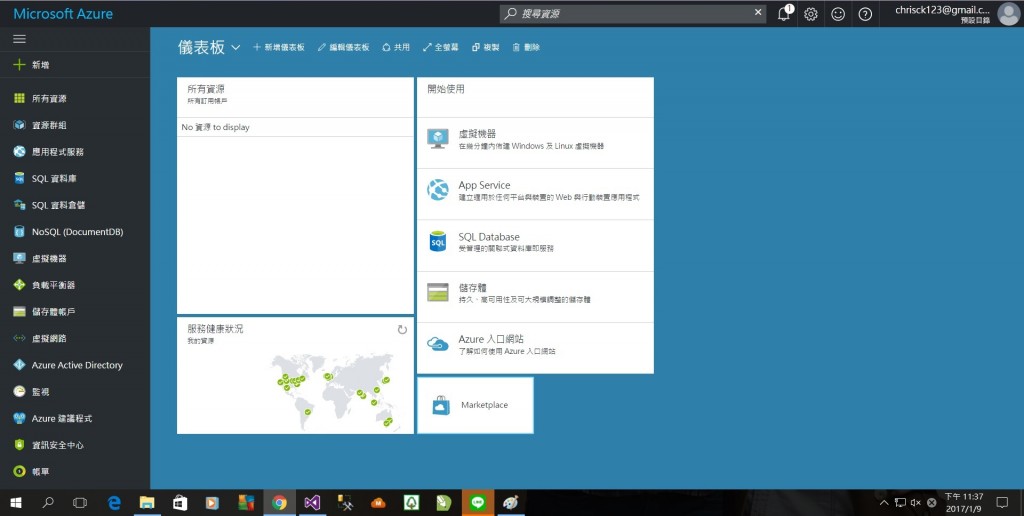1024x516 pixels.
Task: Open the 虛擬機器 getting-started tile
Action: (x=535, y=143)
